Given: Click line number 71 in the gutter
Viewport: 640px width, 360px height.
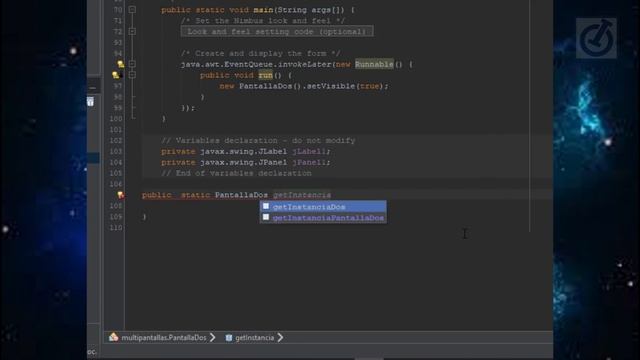Looking at the screenshot, I should (x=118, y=21).
